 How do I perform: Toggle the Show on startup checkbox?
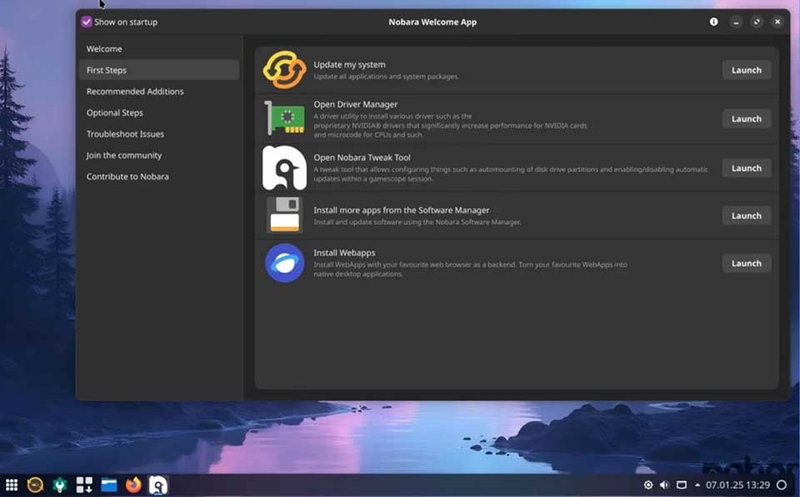87,22
